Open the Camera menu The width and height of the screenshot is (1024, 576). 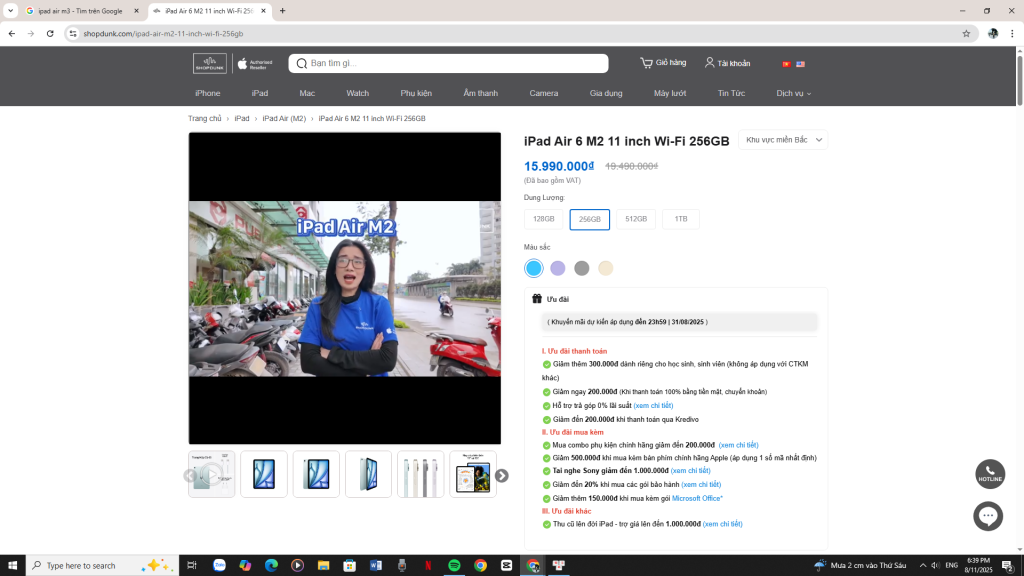[544, 93]
